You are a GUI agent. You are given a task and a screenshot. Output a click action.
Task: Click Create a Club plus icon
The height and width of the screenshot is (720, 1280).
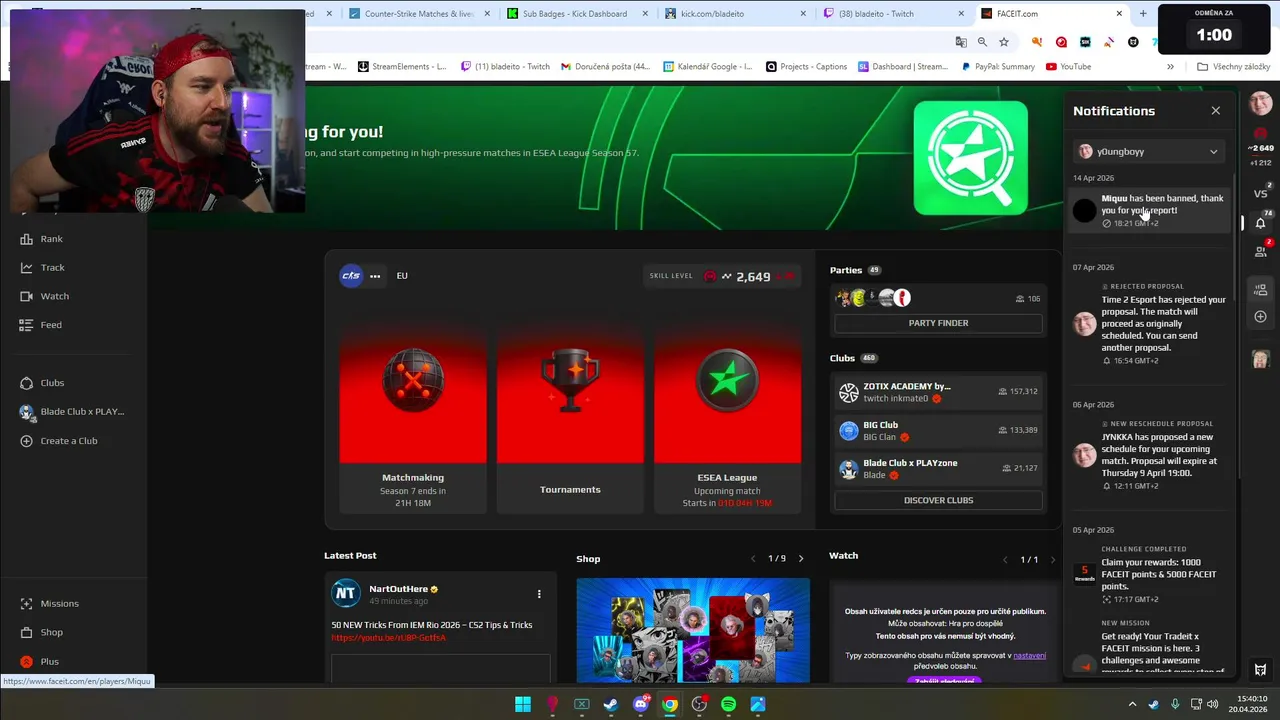(26, 441)
